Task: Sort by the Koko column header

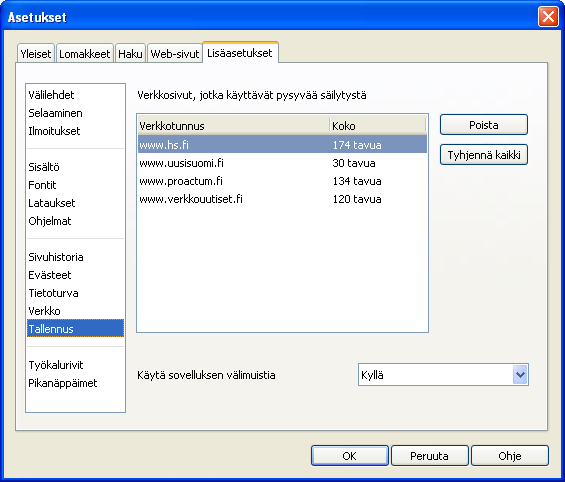Action: click(378, 125)
